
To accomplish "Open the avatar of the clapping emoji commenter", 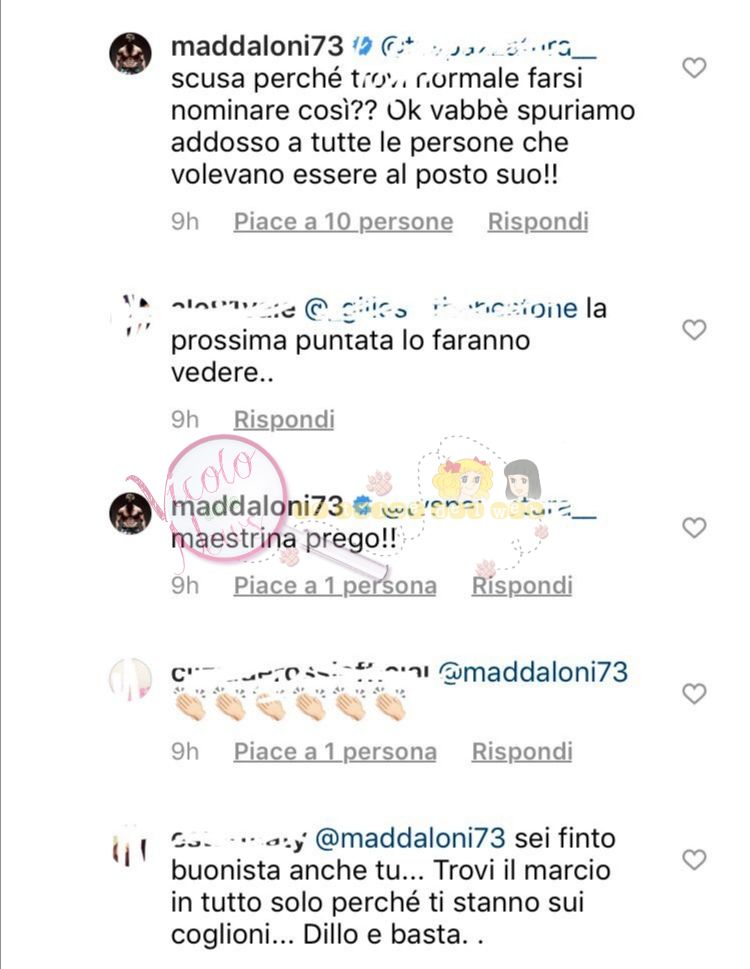I will pos(130,679).
